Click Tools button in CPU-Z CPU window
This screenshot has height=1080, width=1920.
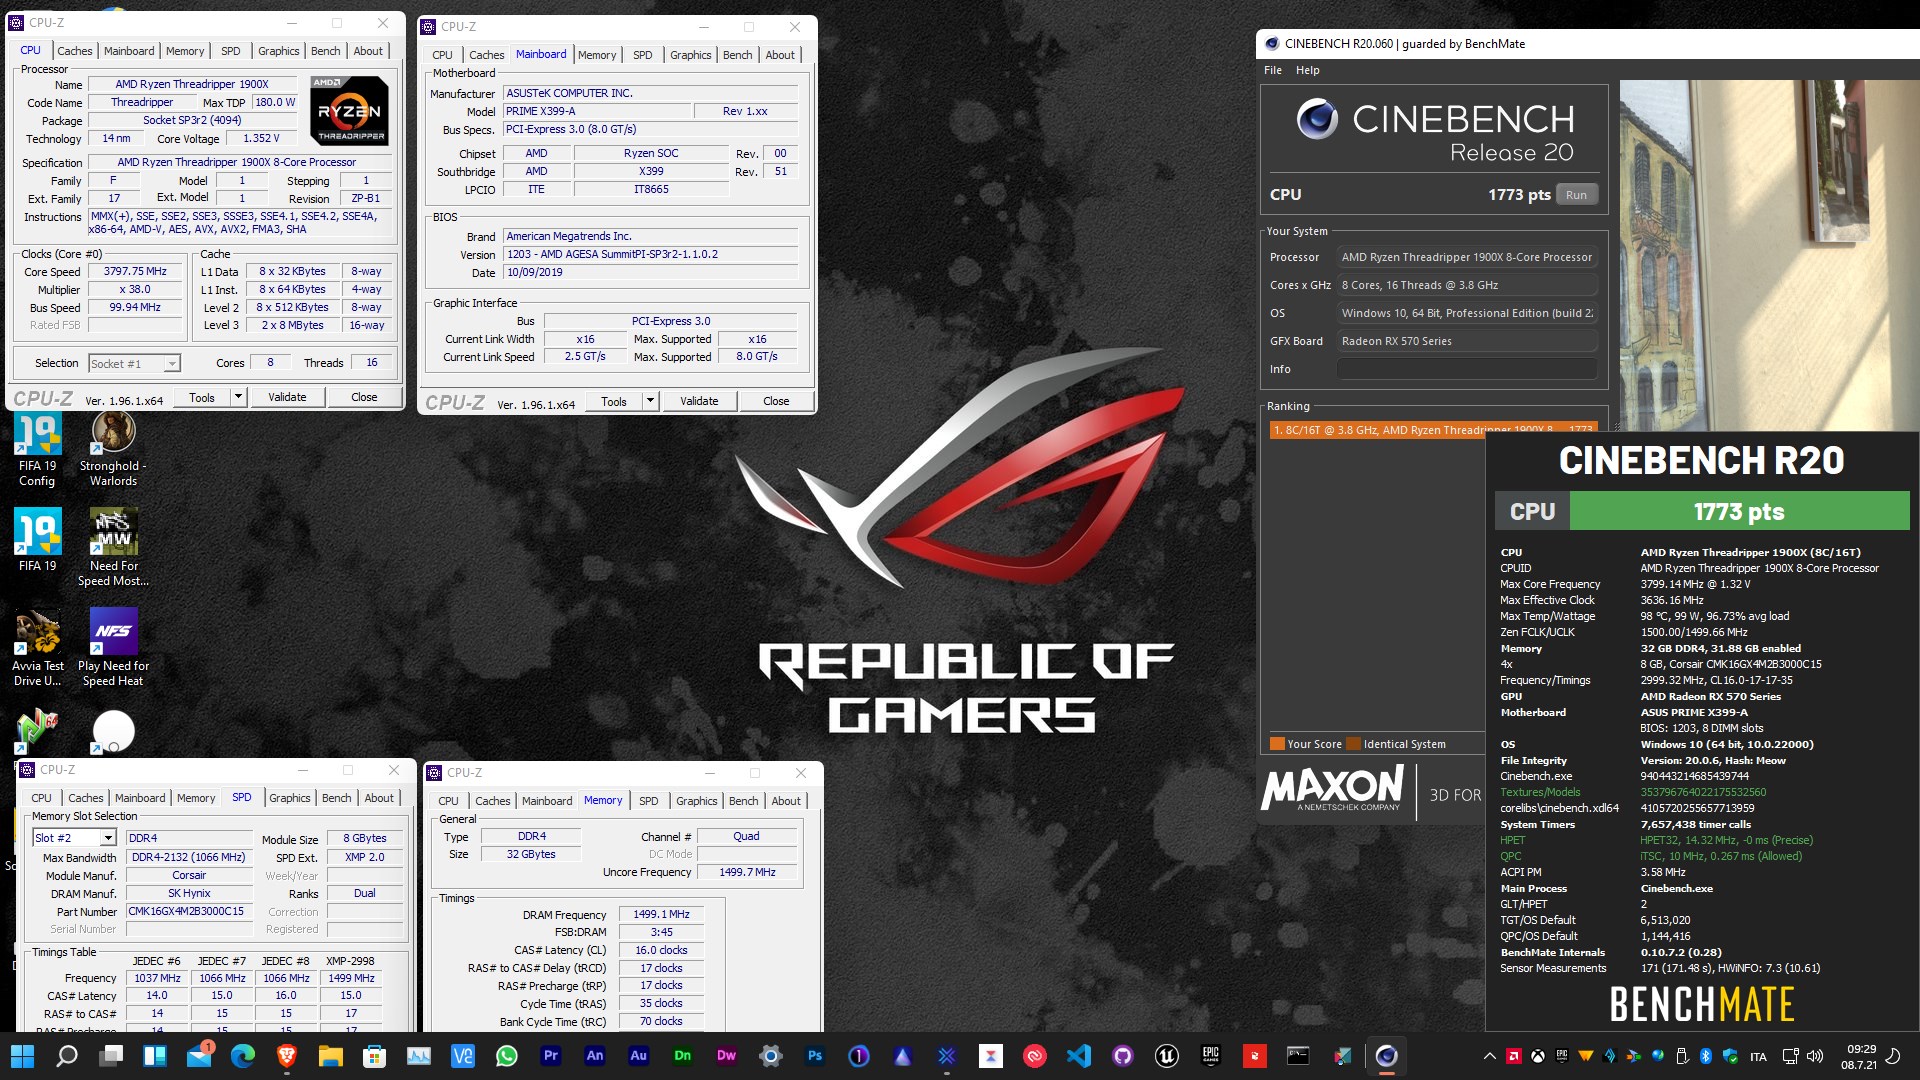point(202,397)
